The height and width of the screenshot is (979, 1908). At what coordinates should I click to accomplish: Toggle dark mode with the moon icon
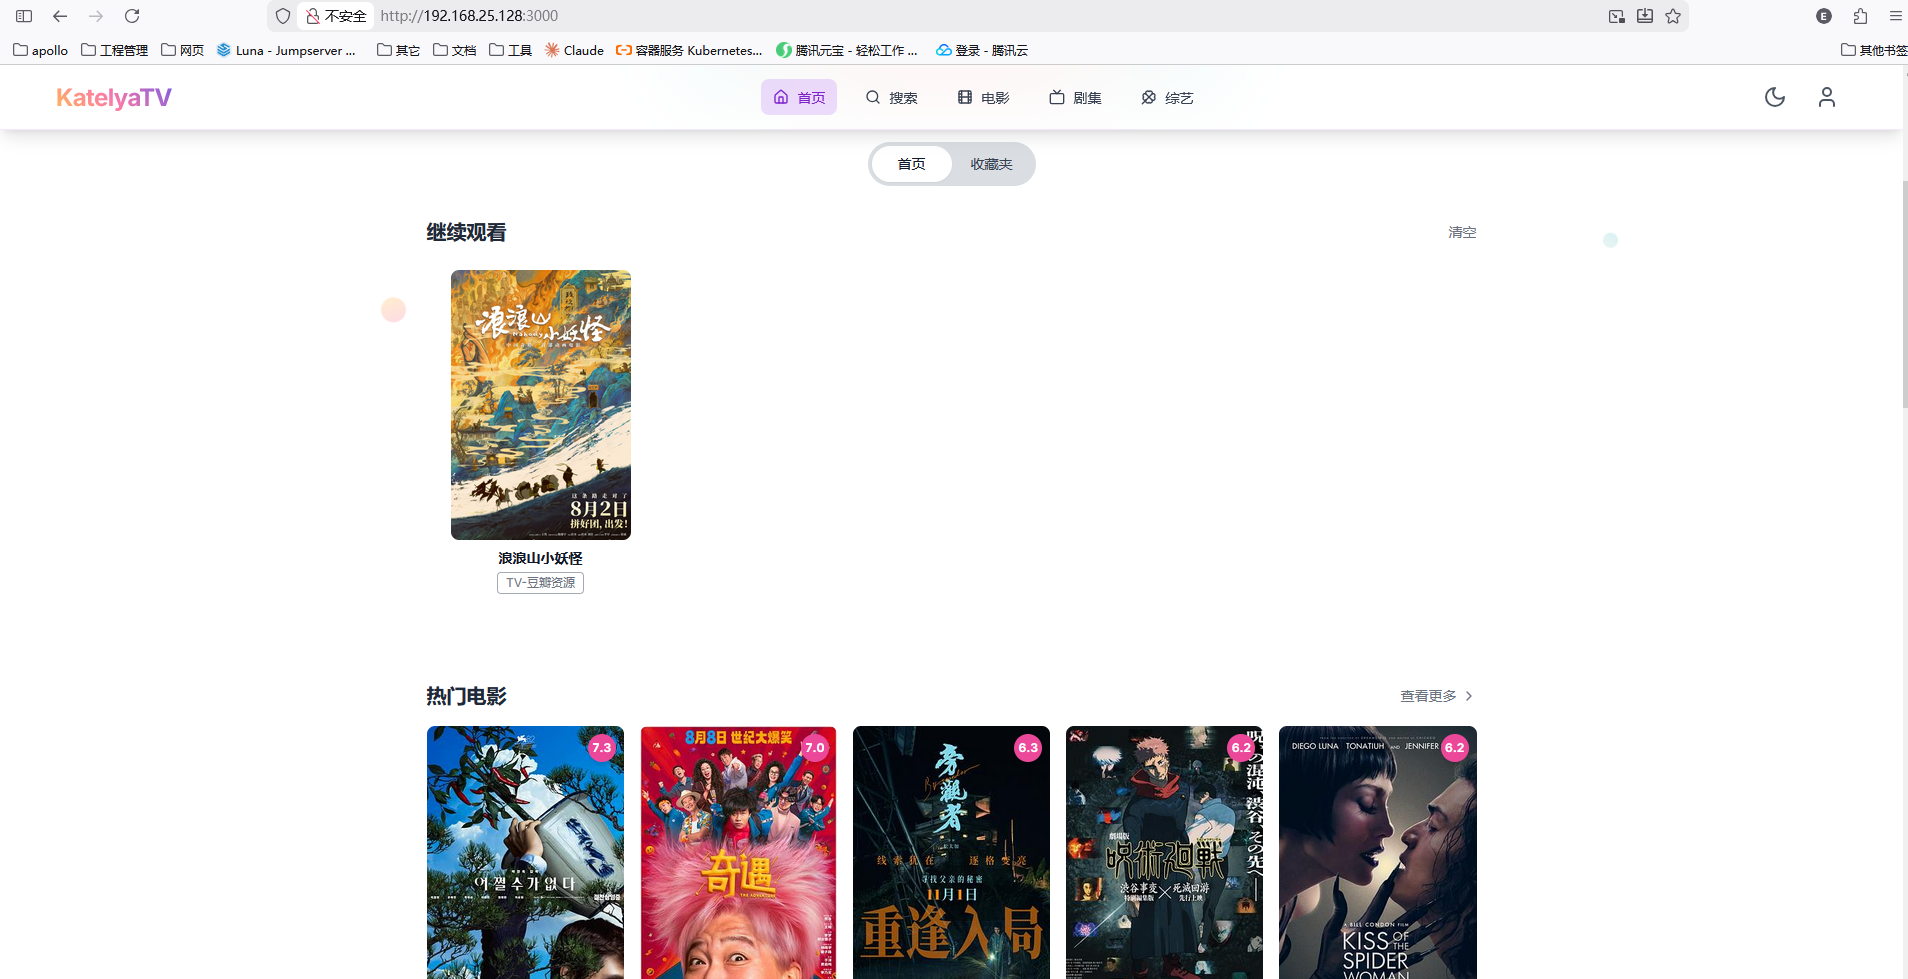click(x=1775, y=97)
